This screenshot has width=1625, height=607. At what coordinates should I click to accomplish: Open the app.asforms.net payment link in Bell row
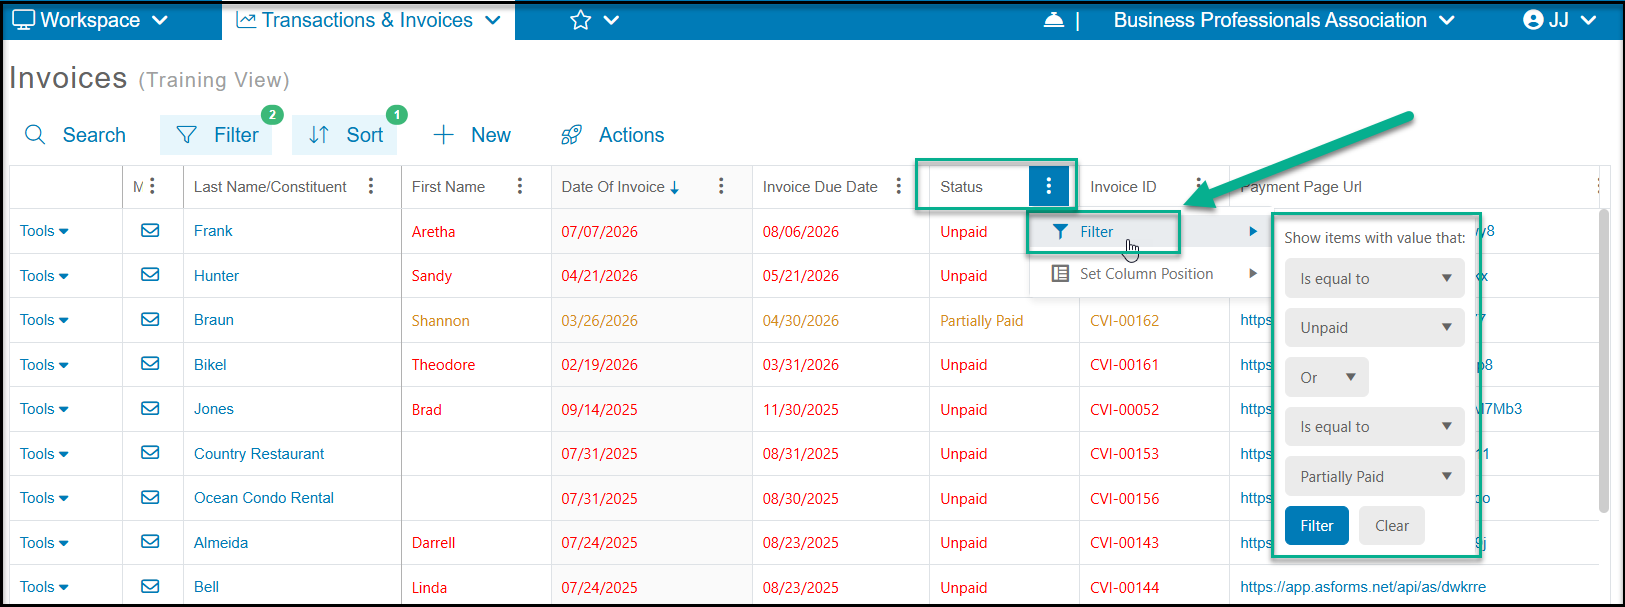(x=1363, y=587)
